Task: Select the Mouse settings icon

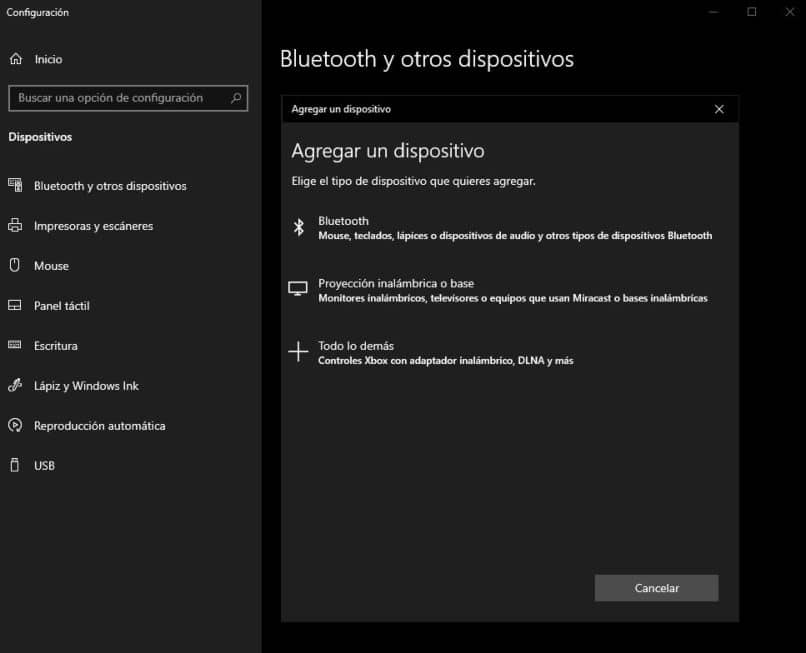Action: click(x=14, y=266)
